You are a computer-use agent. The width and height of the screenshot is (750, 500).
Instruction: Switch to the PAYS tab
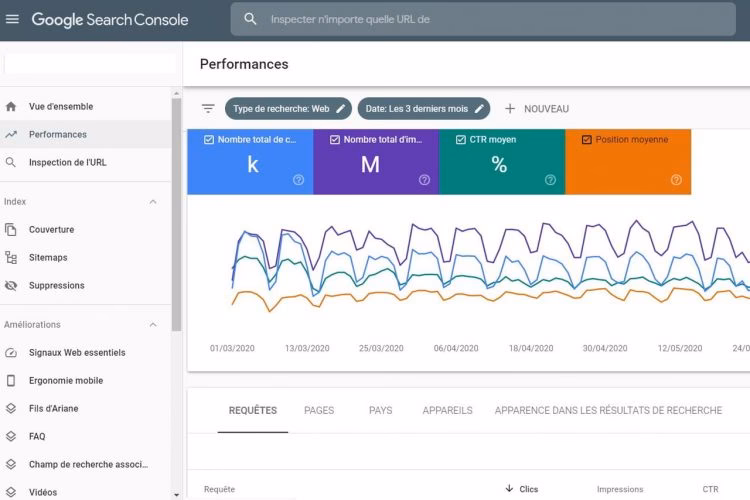point(380,411)
